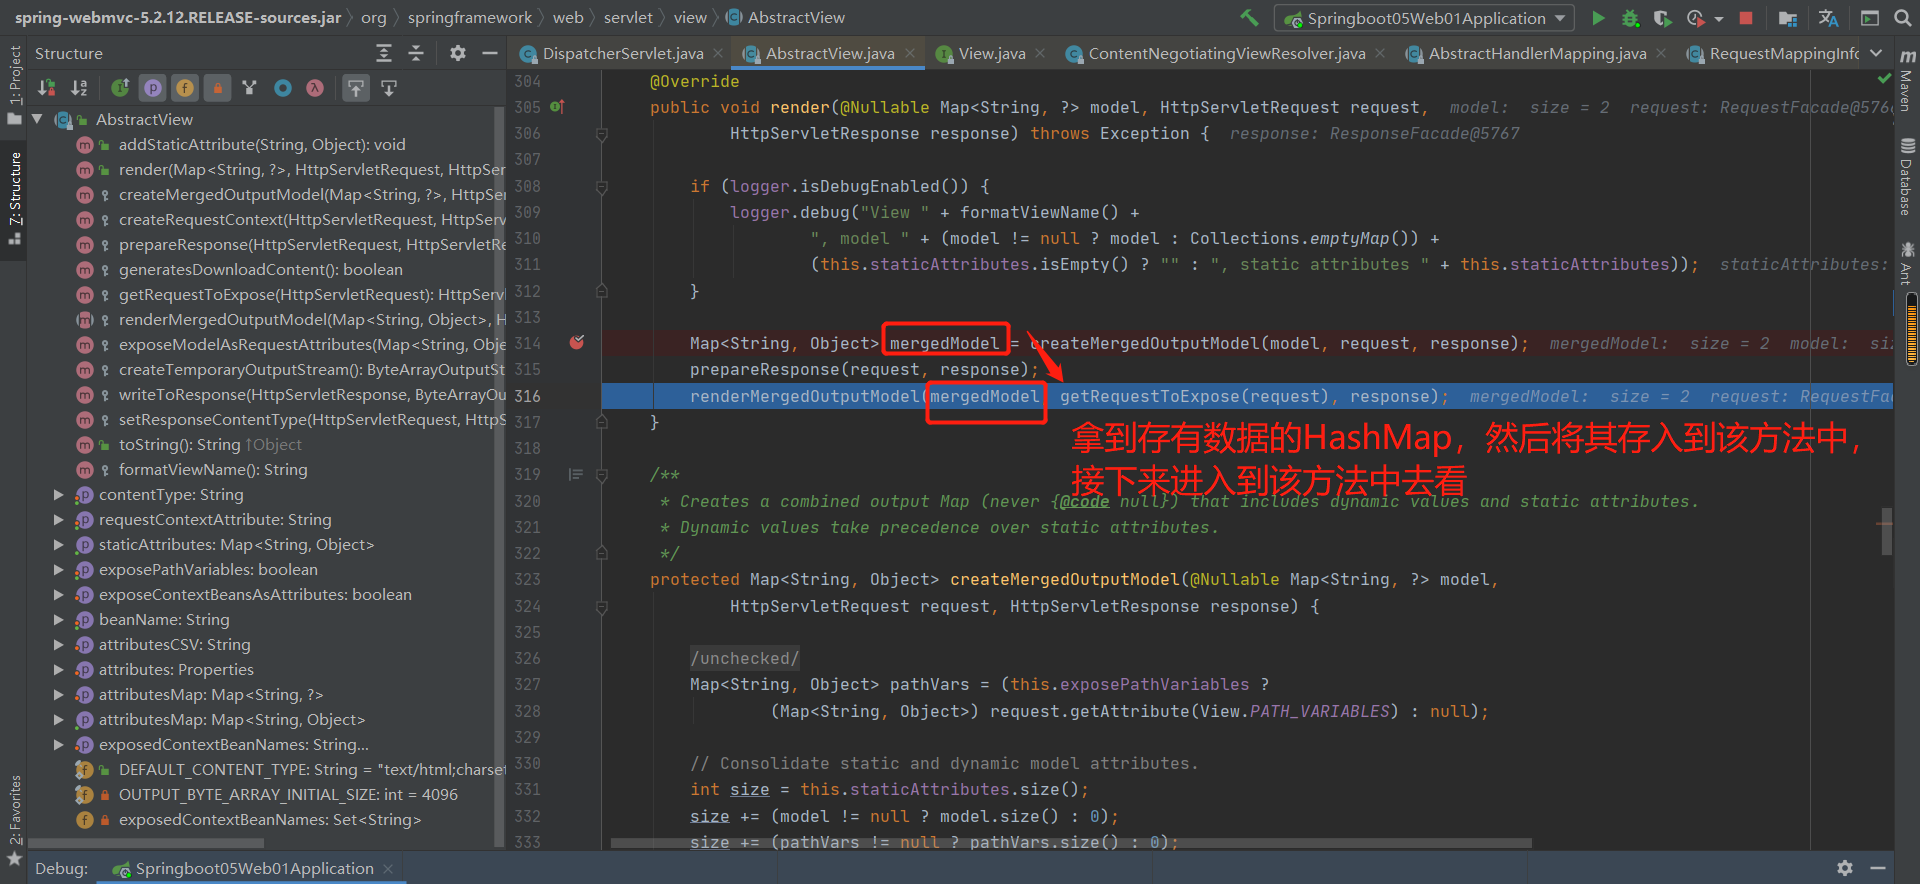Toggle Sort Alphabetically in Structure toolbar
1920x884 pixels.
click(x=79, y=88)
